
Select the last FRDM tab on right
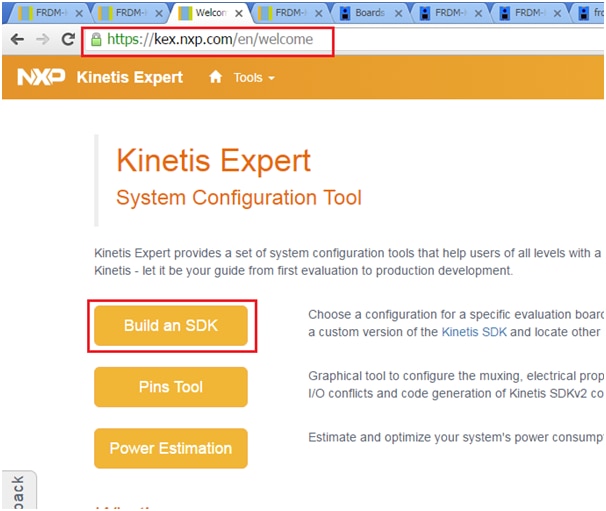click(529, 13)
